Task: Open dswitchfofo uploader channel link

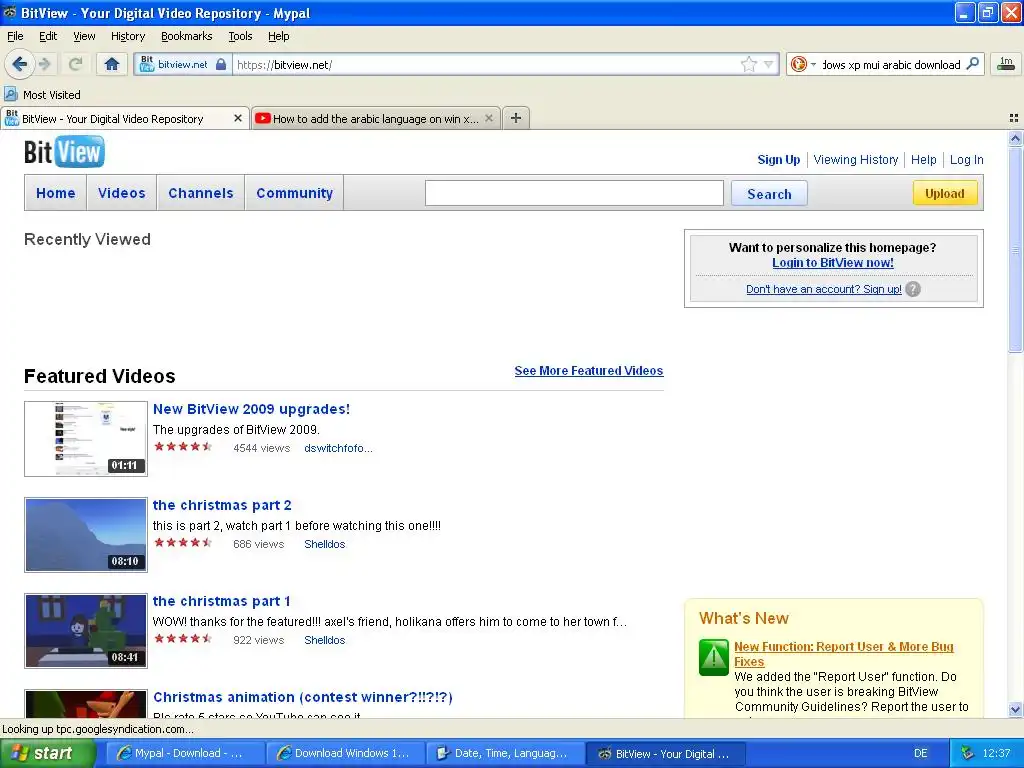Action: [x=338, y=448]
